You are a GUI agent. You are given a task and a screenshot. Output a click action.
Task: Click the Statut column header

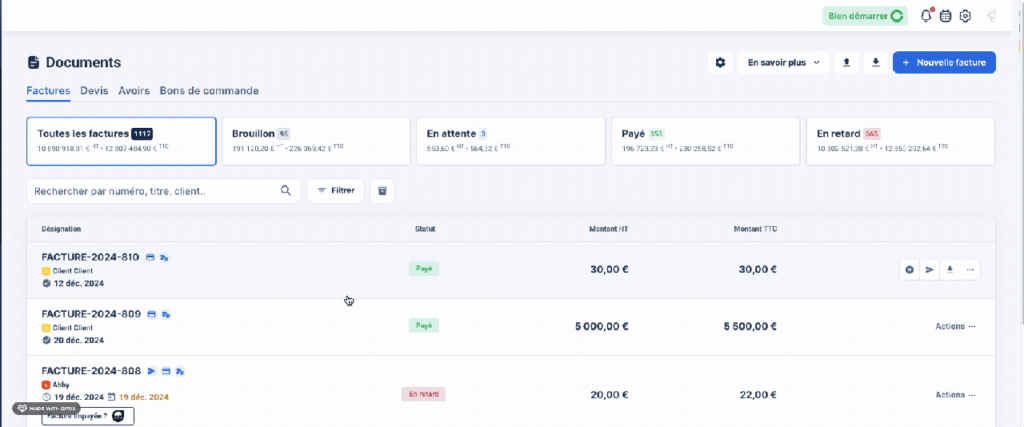pos(425,229)
